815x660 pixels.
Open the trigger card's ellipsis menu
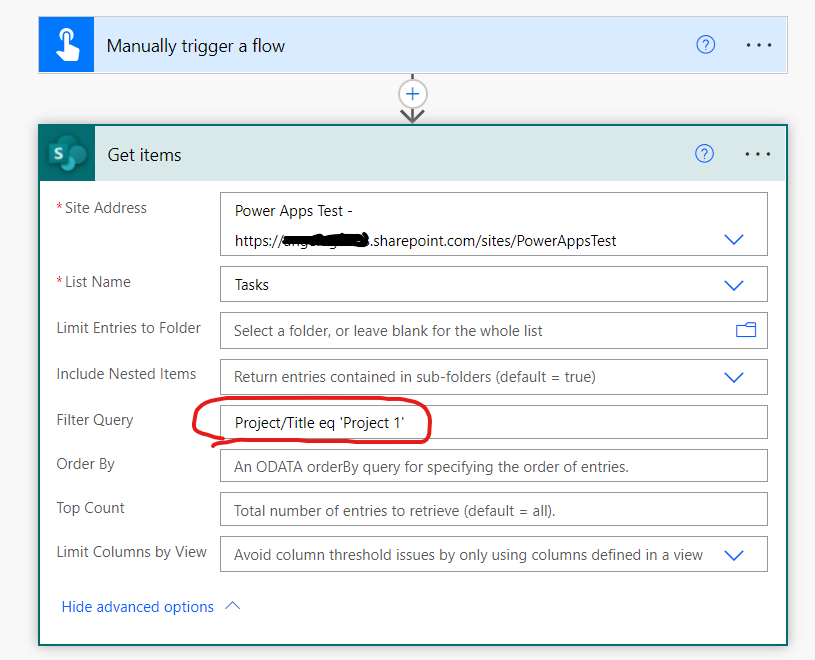[x=759, y=45]
